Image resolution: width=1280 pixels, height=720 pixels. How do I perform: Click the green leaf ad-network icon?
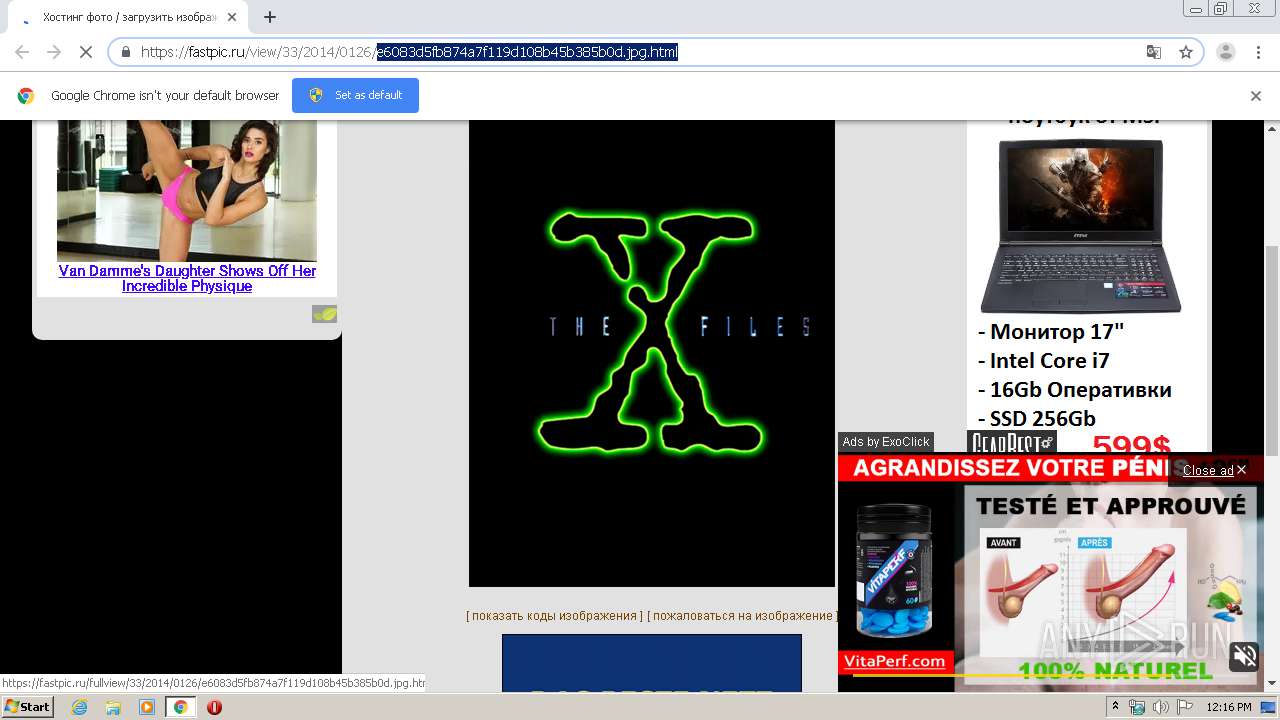[324, 314]
